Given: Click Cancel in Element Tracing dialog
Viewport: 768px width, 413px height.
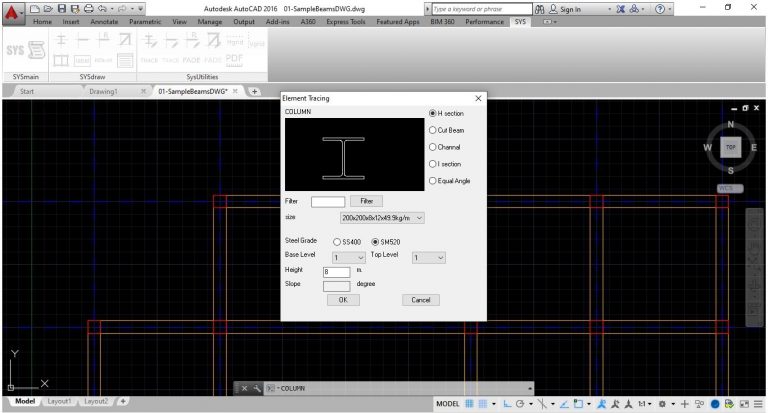Looking at the screenshot, I should pyautogui.click(x=421, y=300).
